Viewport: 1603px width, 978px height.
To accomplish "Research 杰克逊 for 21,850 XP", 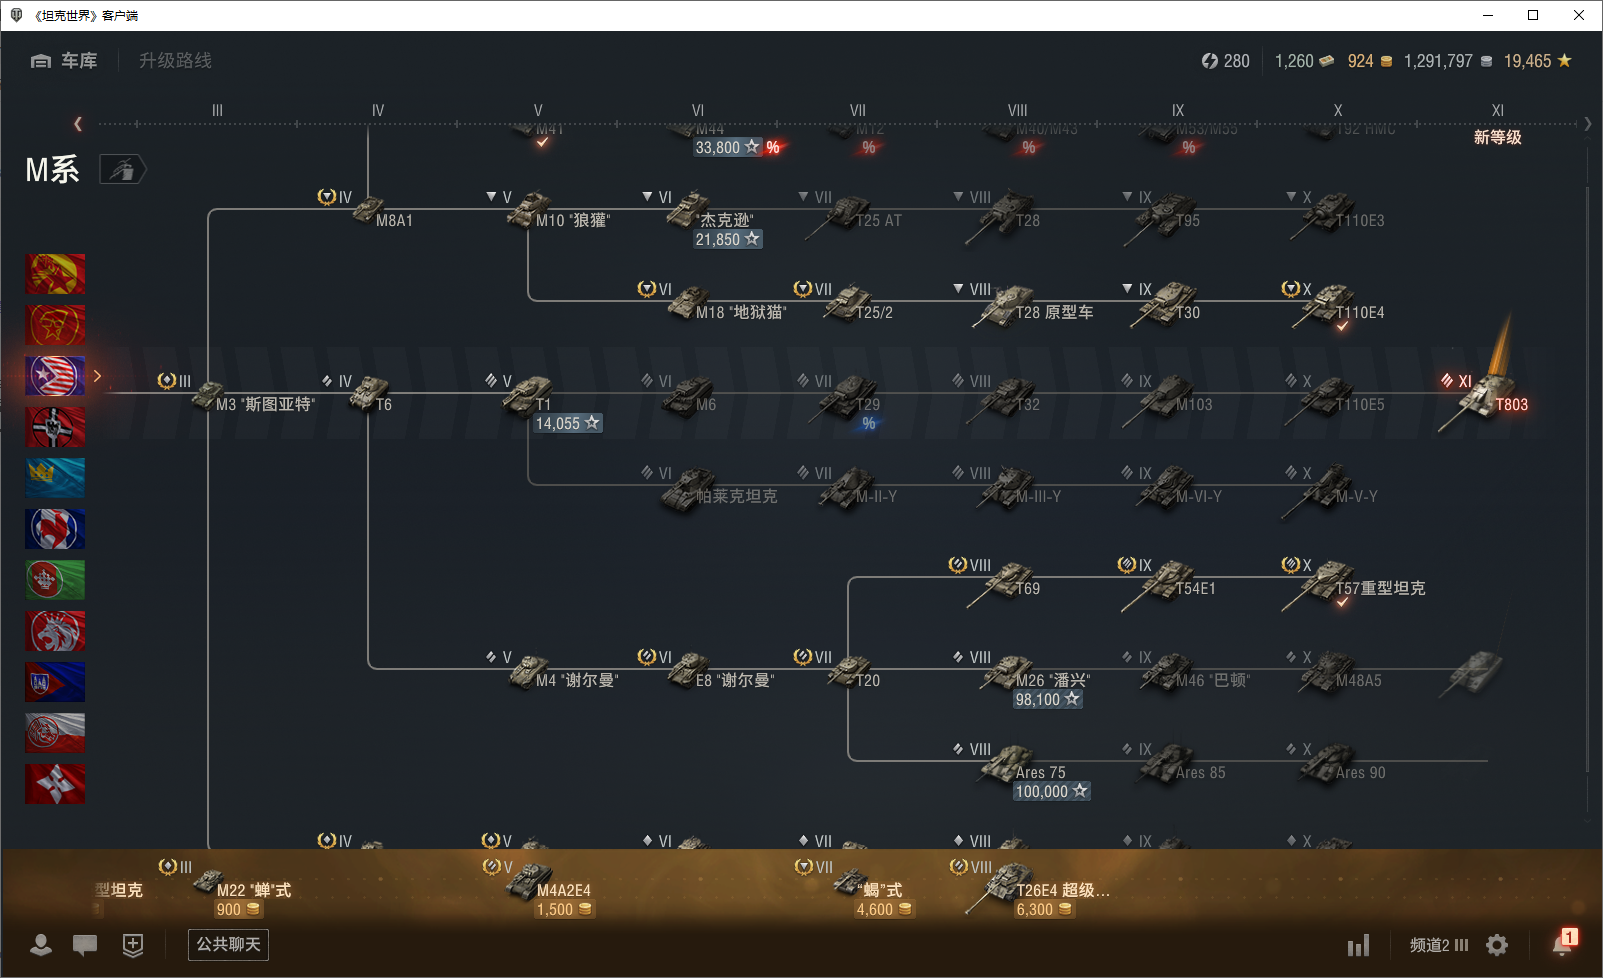I will 728,239.
